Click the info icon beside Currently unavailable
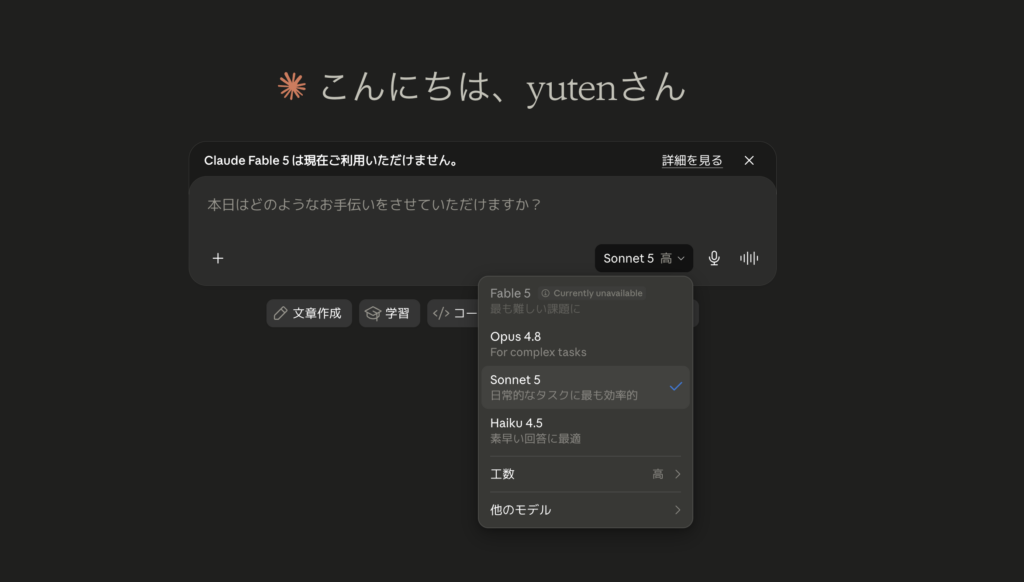This screenshot has width=1024, height=582. tap(545, 293)
